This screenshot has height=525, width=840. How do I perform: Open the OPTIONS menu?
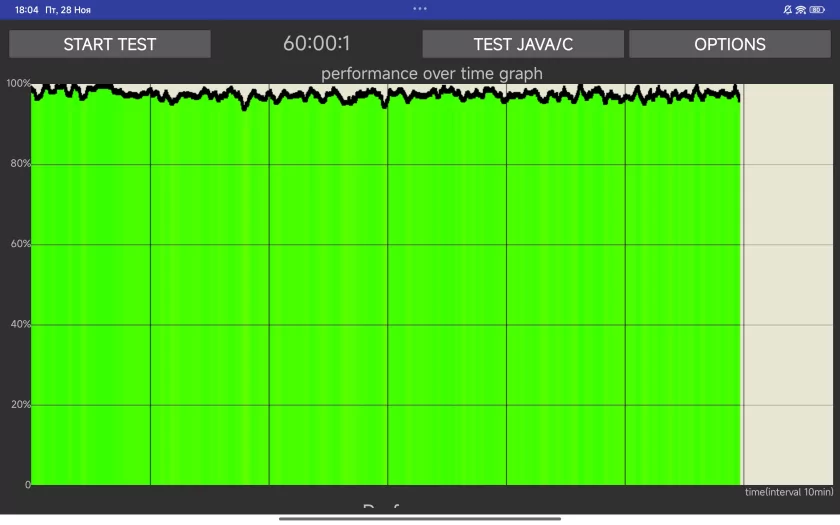click(729, 44)
